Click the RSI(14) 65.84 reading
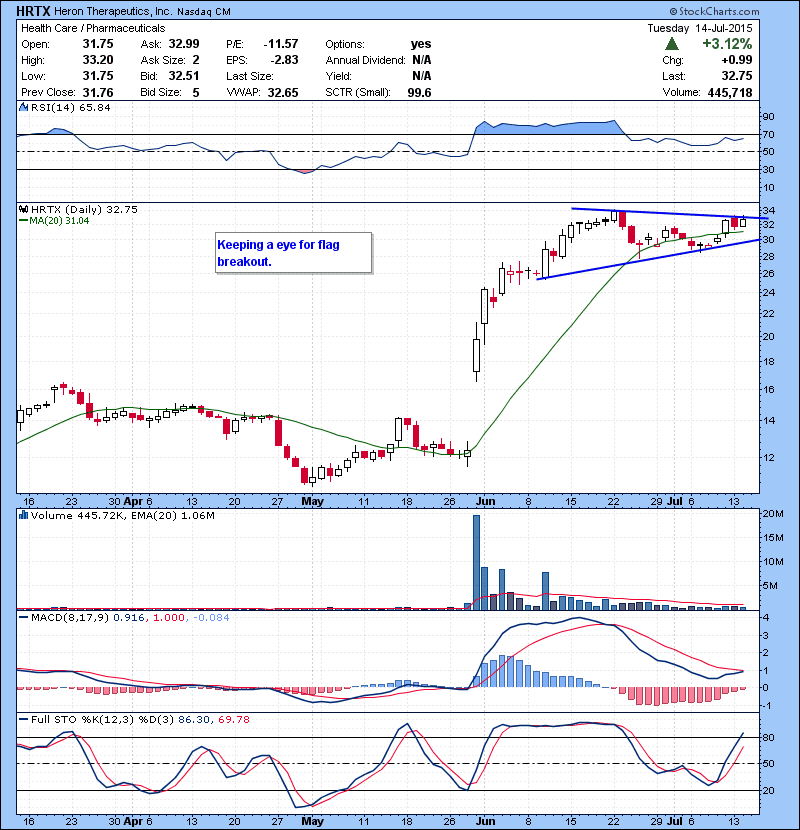The image size is (800, 830). pos(70,107)
